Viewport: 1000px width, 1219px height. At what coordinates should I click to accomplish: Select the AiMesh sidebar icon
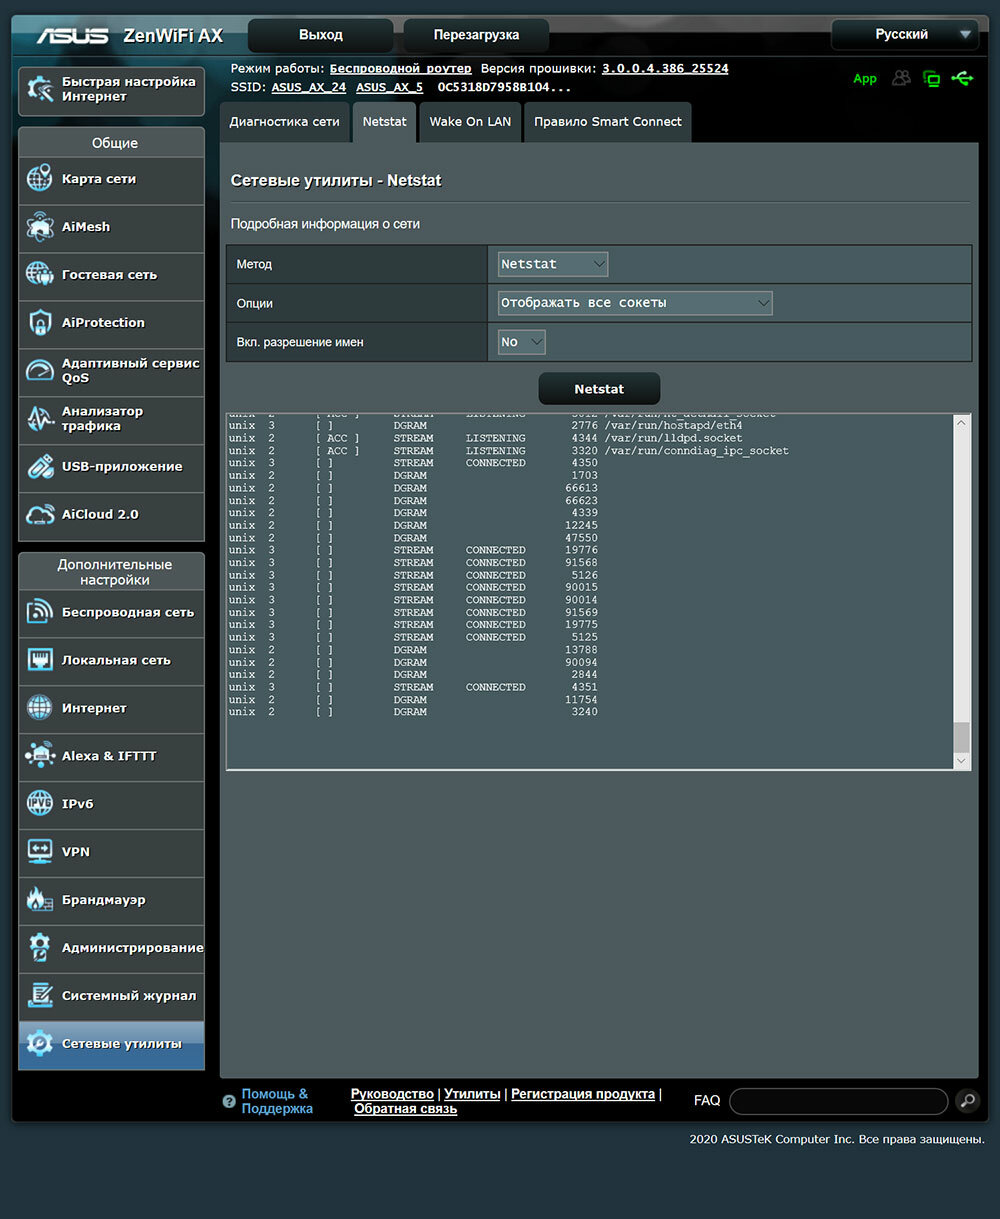tap(40, 227)
